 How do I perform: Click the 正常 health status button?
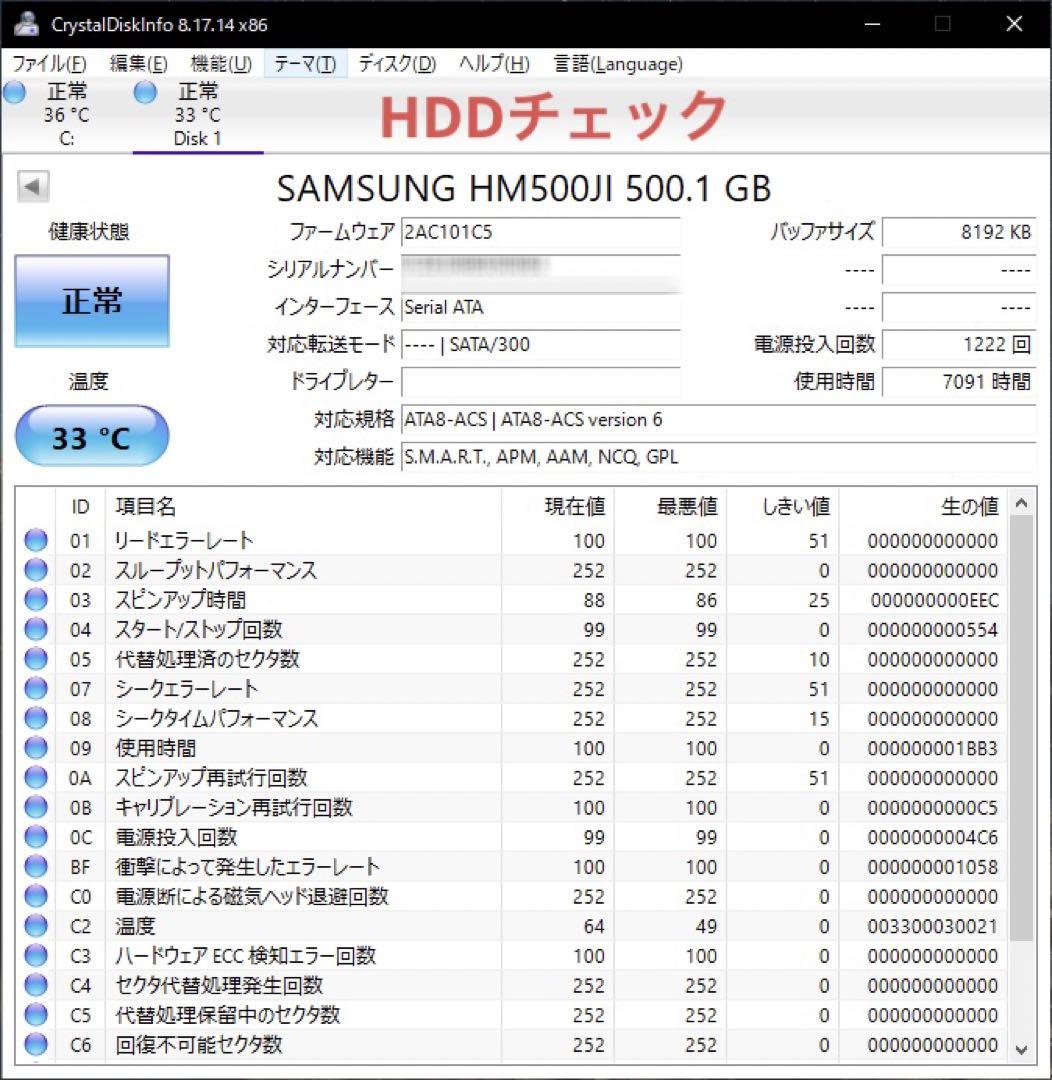tap(92, 301)
